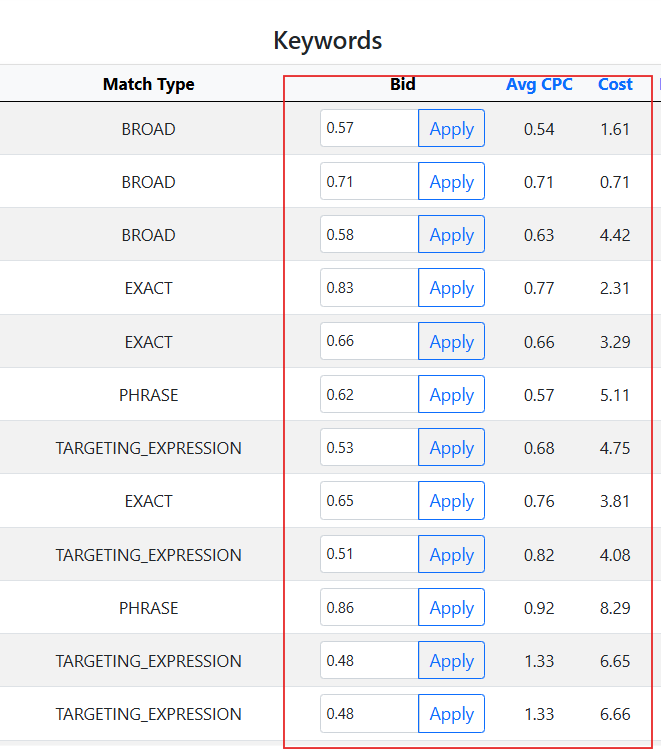
Task: Sort table by Avg CPC column header
Action: click(x=539, y=84)
